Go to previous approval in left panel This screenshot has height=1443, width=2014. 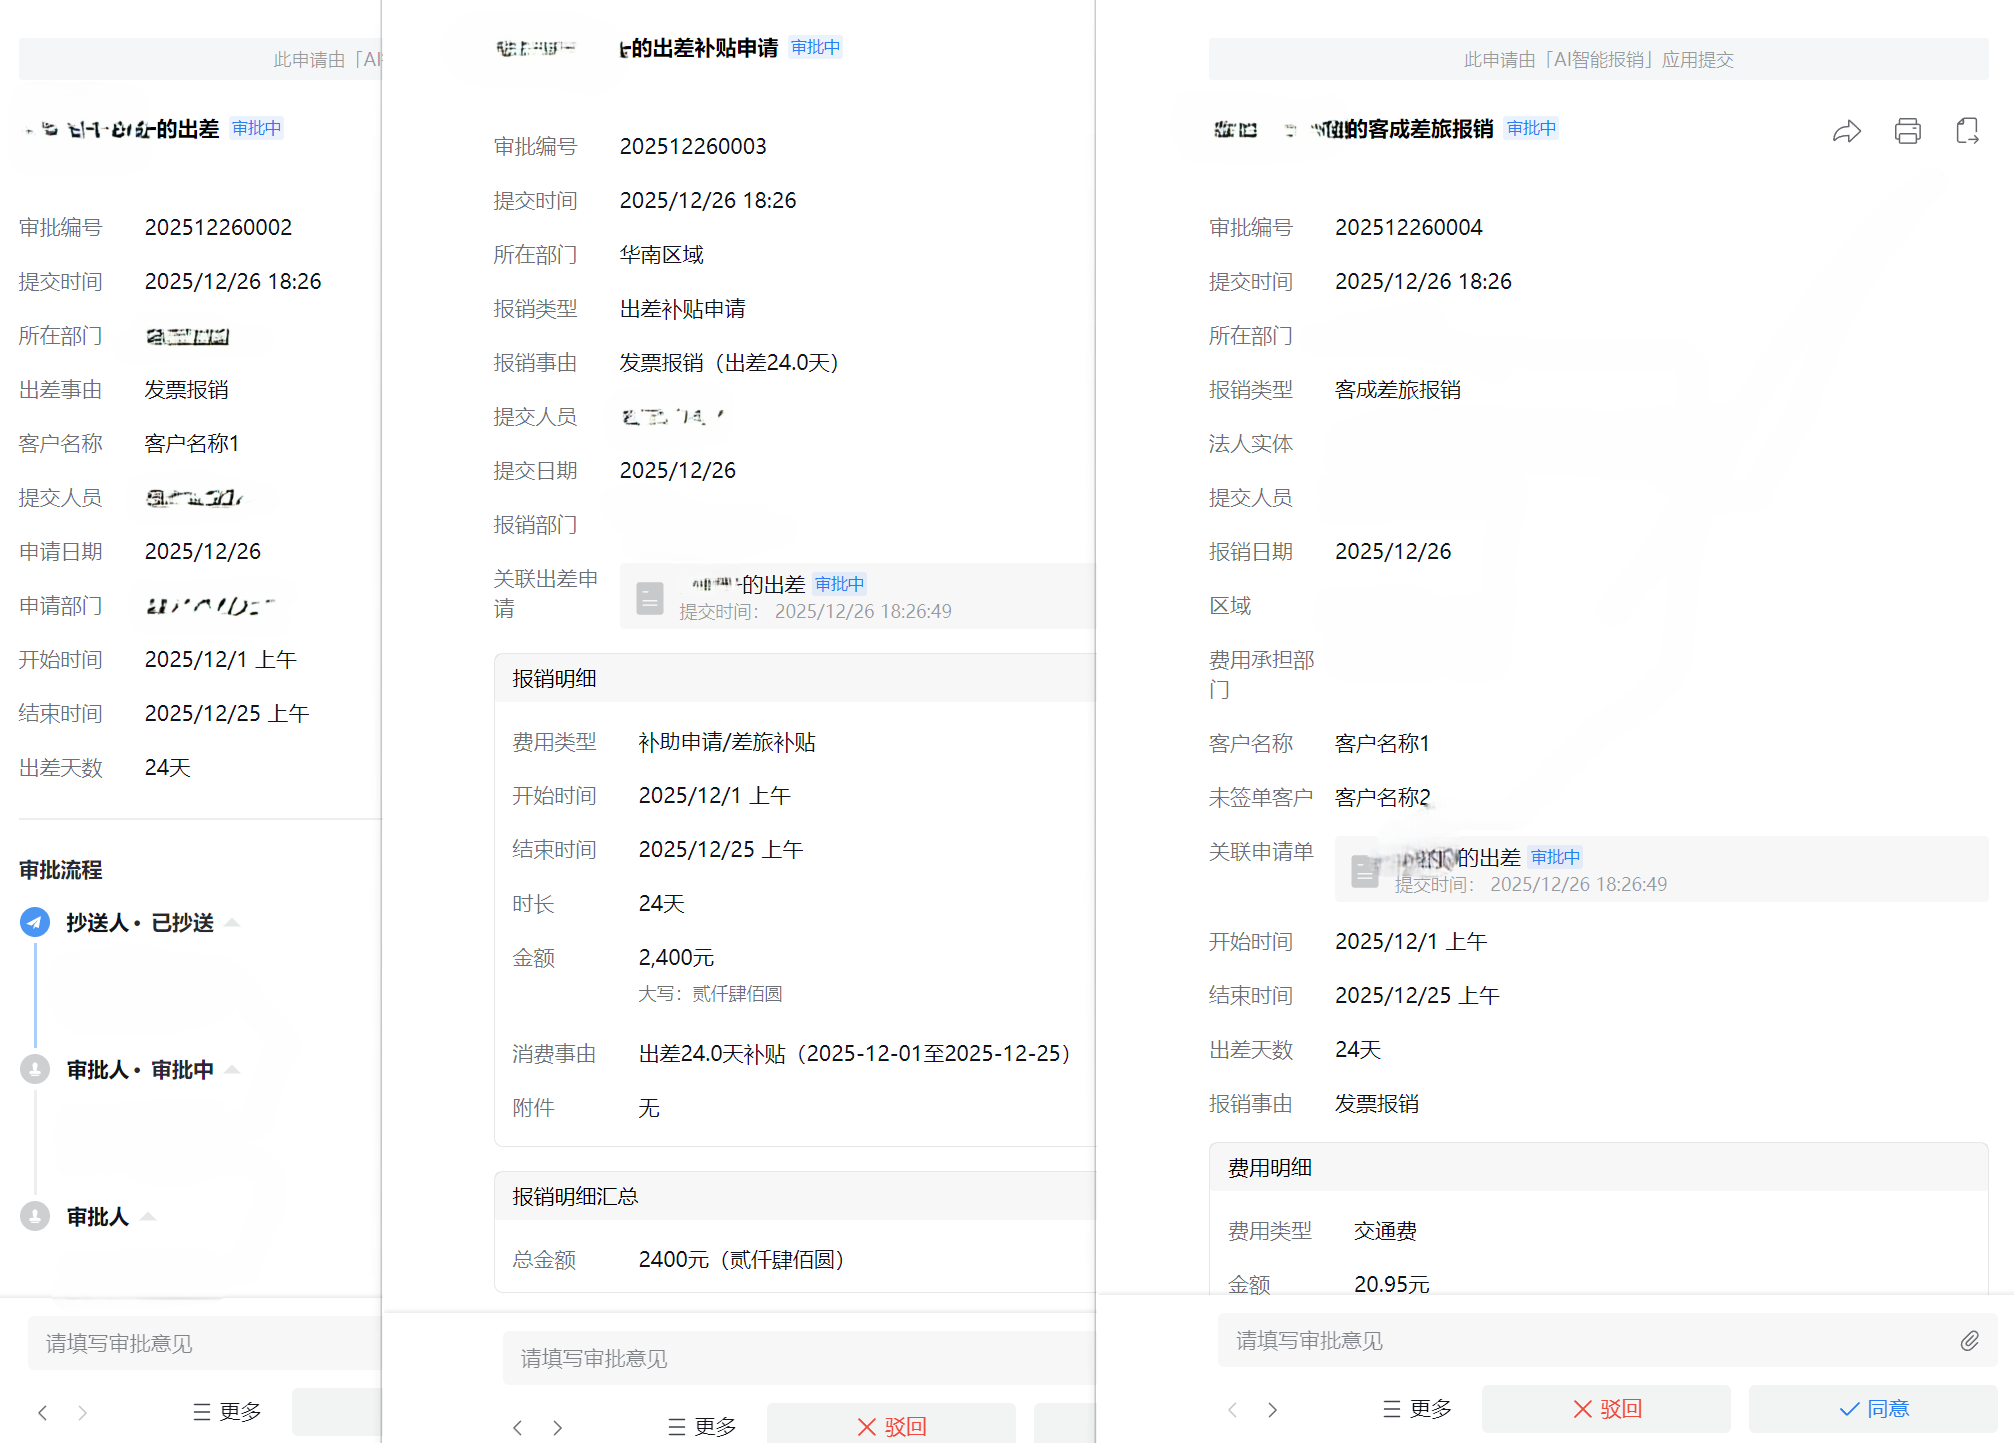pos(42,1412)
